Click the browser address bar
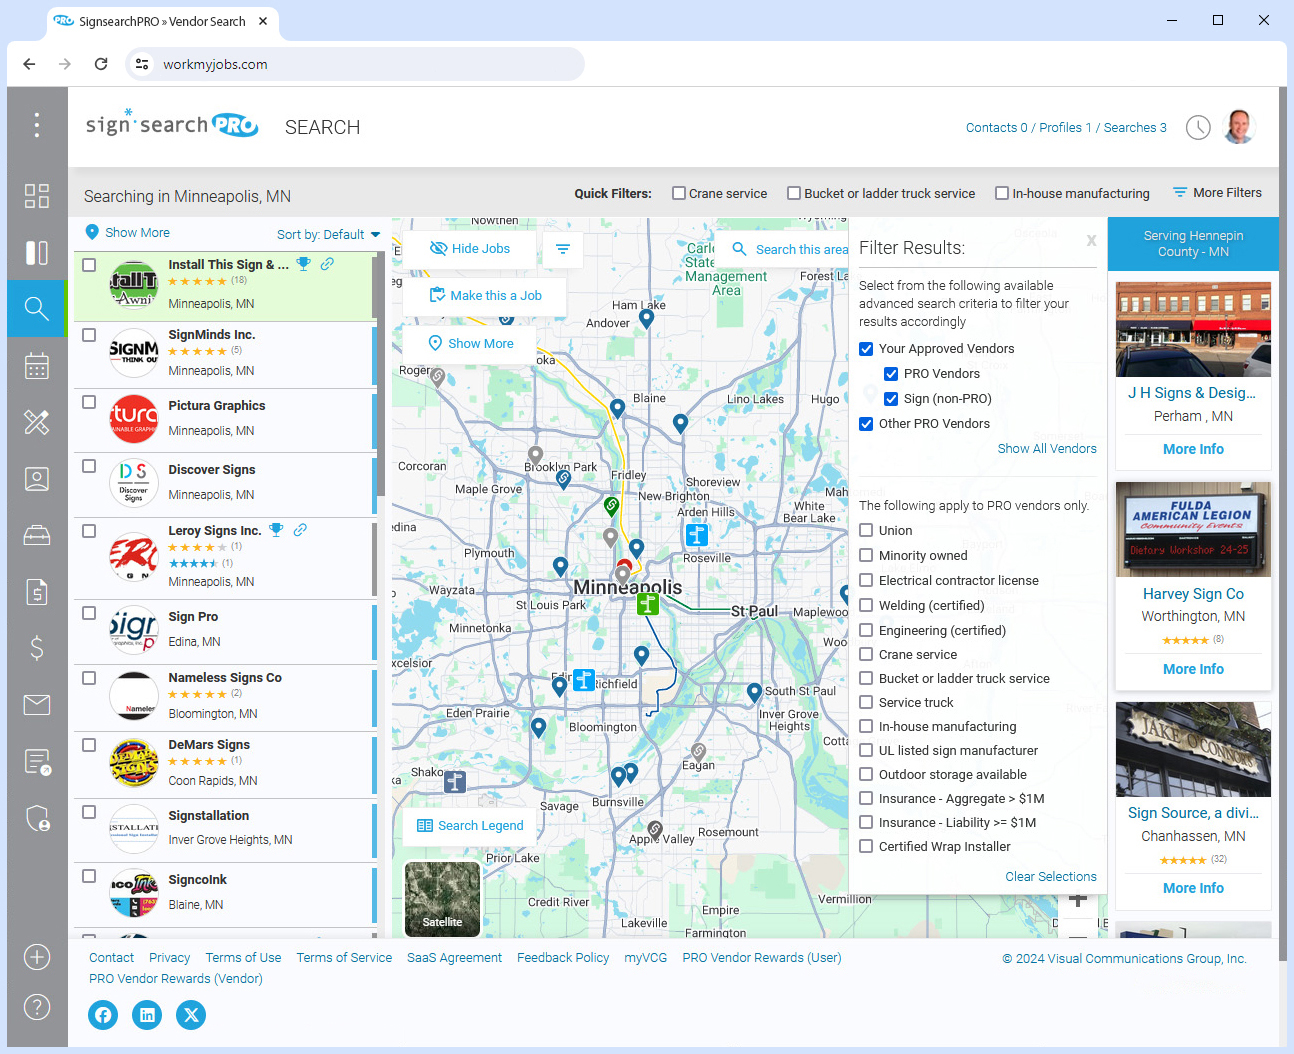This screenshot has width=1294, height=1054. (355, 64)
